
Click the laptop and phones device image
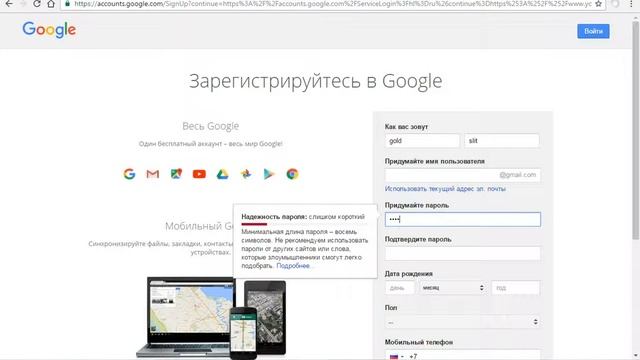[x=211, y=318]
